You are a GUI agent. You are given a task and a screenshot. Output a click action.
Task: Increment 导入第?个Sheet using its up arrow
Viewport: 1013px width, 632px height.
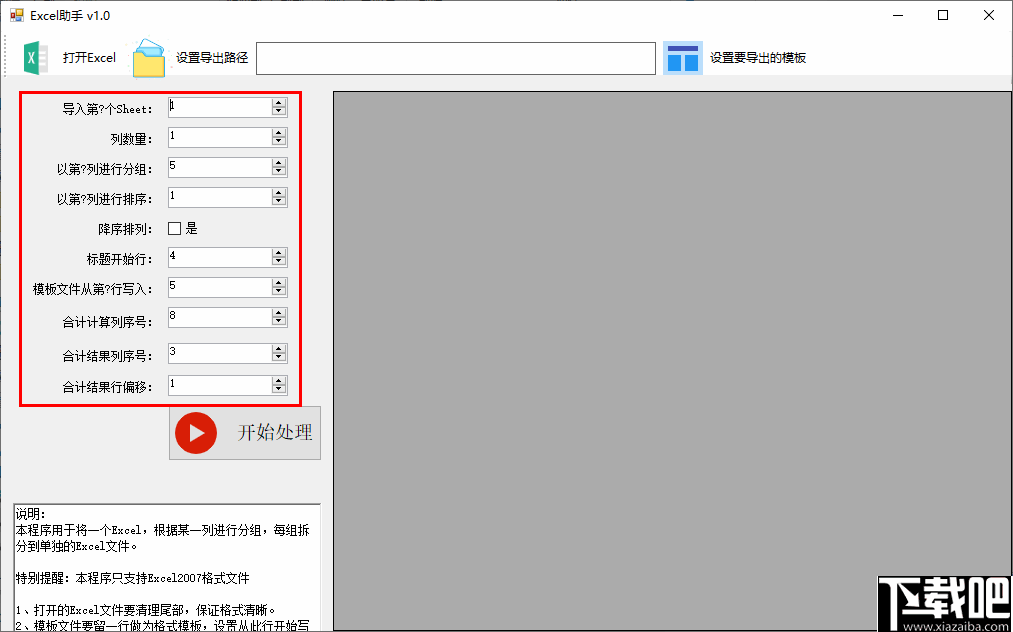point(278,102)
